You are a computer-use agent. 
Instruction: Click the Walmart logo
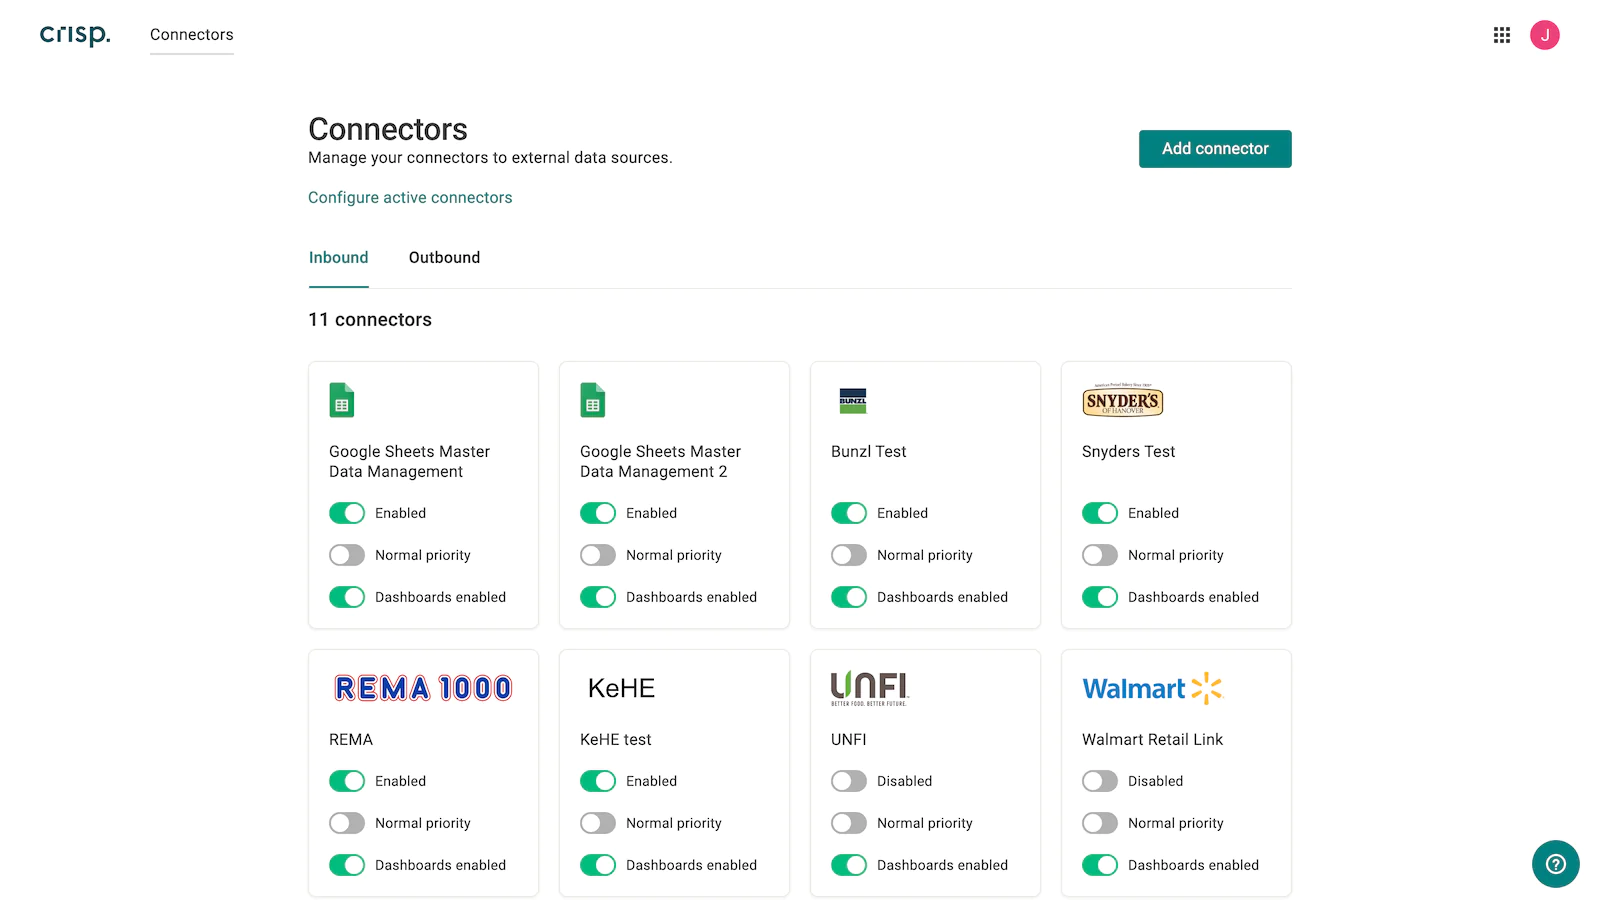[x=1152, y=688]
